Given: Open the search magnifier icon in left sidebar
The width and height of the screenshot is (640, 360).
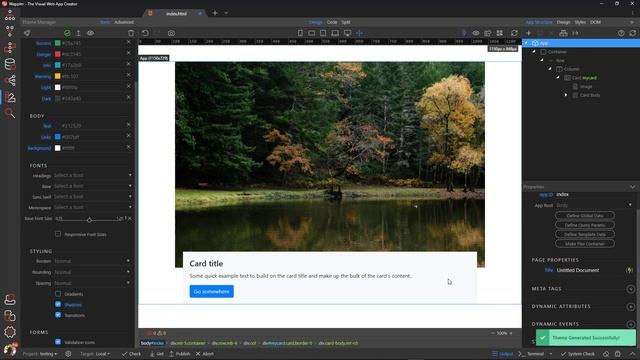Looking at the screenshot, I should click(10, 113).
